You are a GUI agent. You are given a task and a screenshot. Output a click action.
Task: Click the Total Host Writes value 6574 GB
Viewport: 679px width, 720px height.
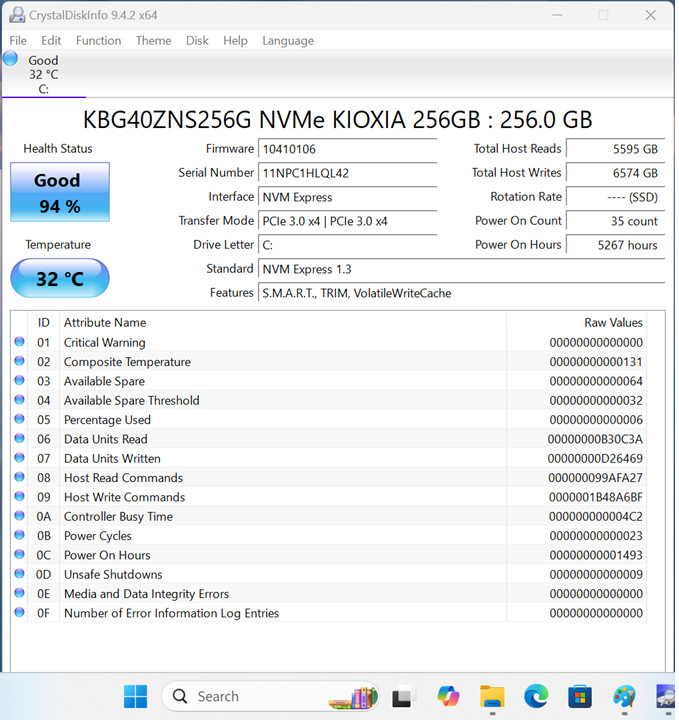click(615, 173)
